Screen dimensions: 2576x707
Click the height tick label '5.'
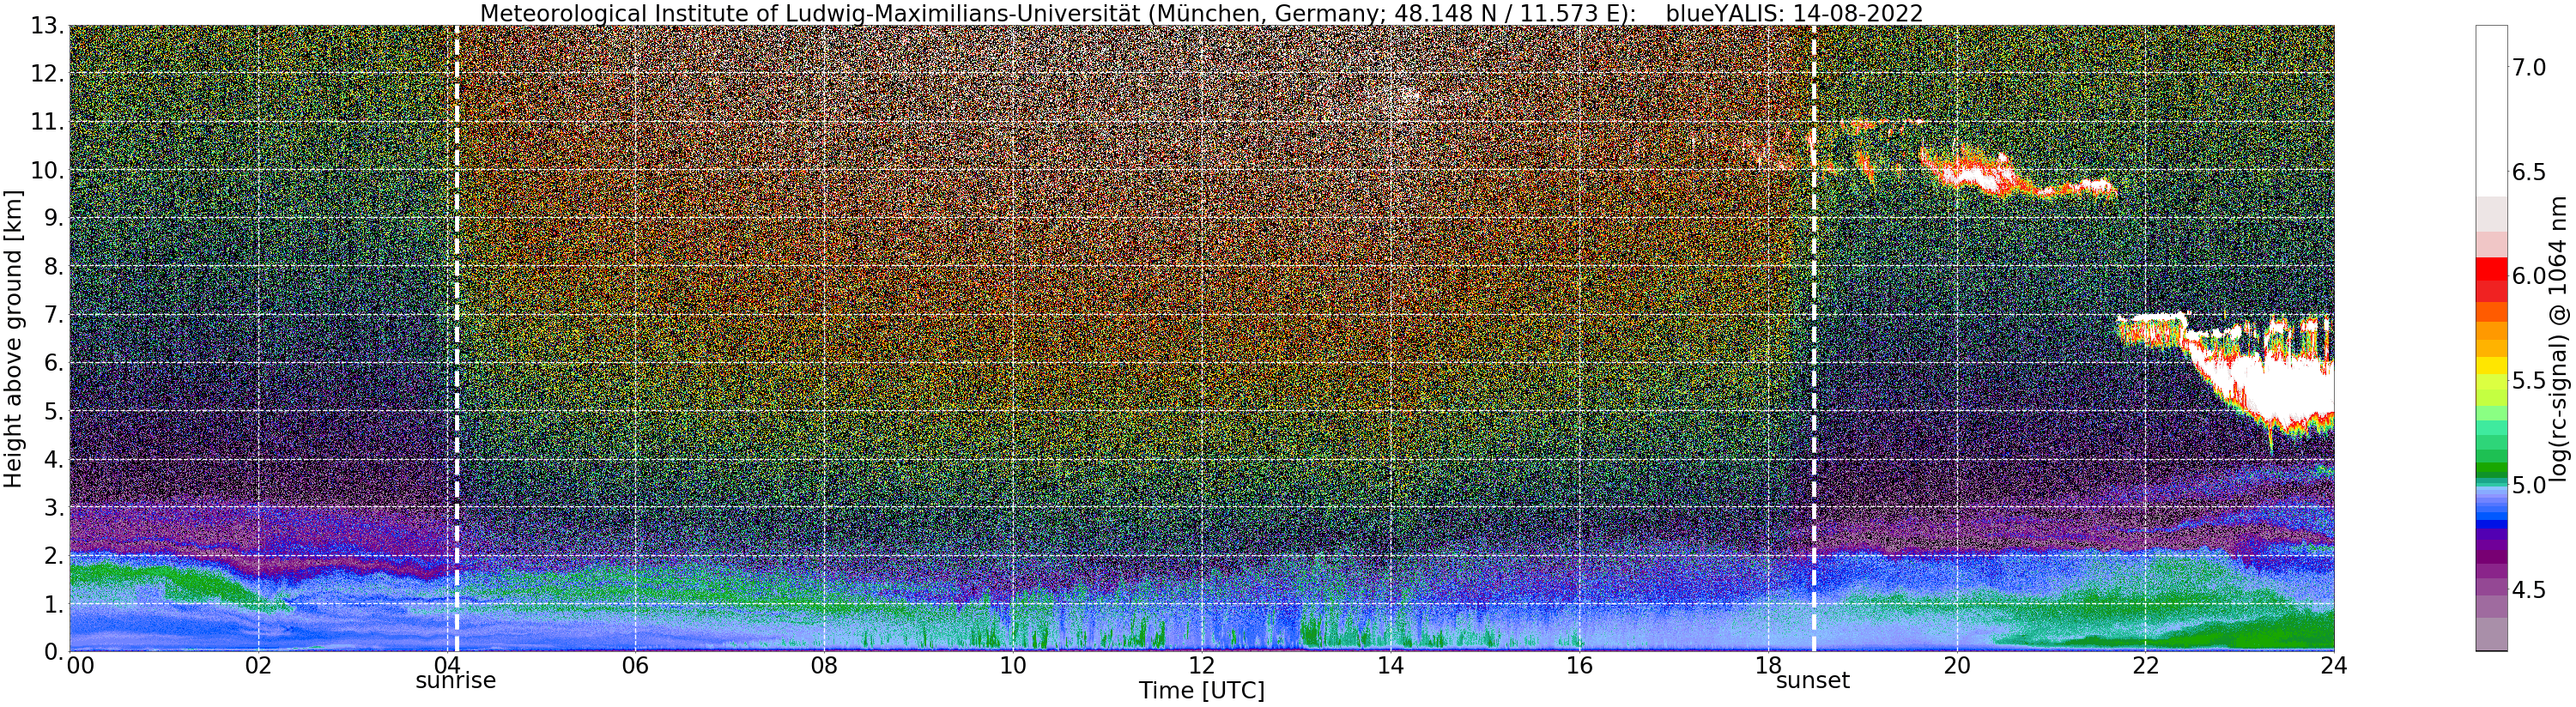tap(54, 411)
